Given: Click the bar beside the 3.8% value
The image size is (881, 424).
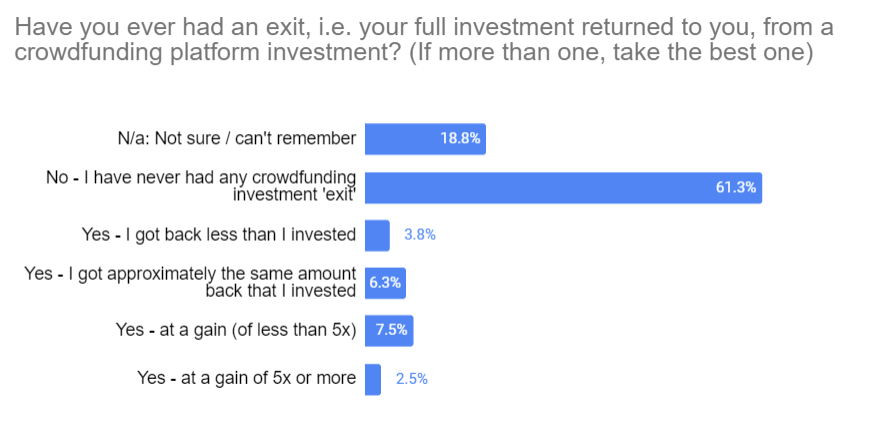Looking at the screenshot, I should click(377, 235).
